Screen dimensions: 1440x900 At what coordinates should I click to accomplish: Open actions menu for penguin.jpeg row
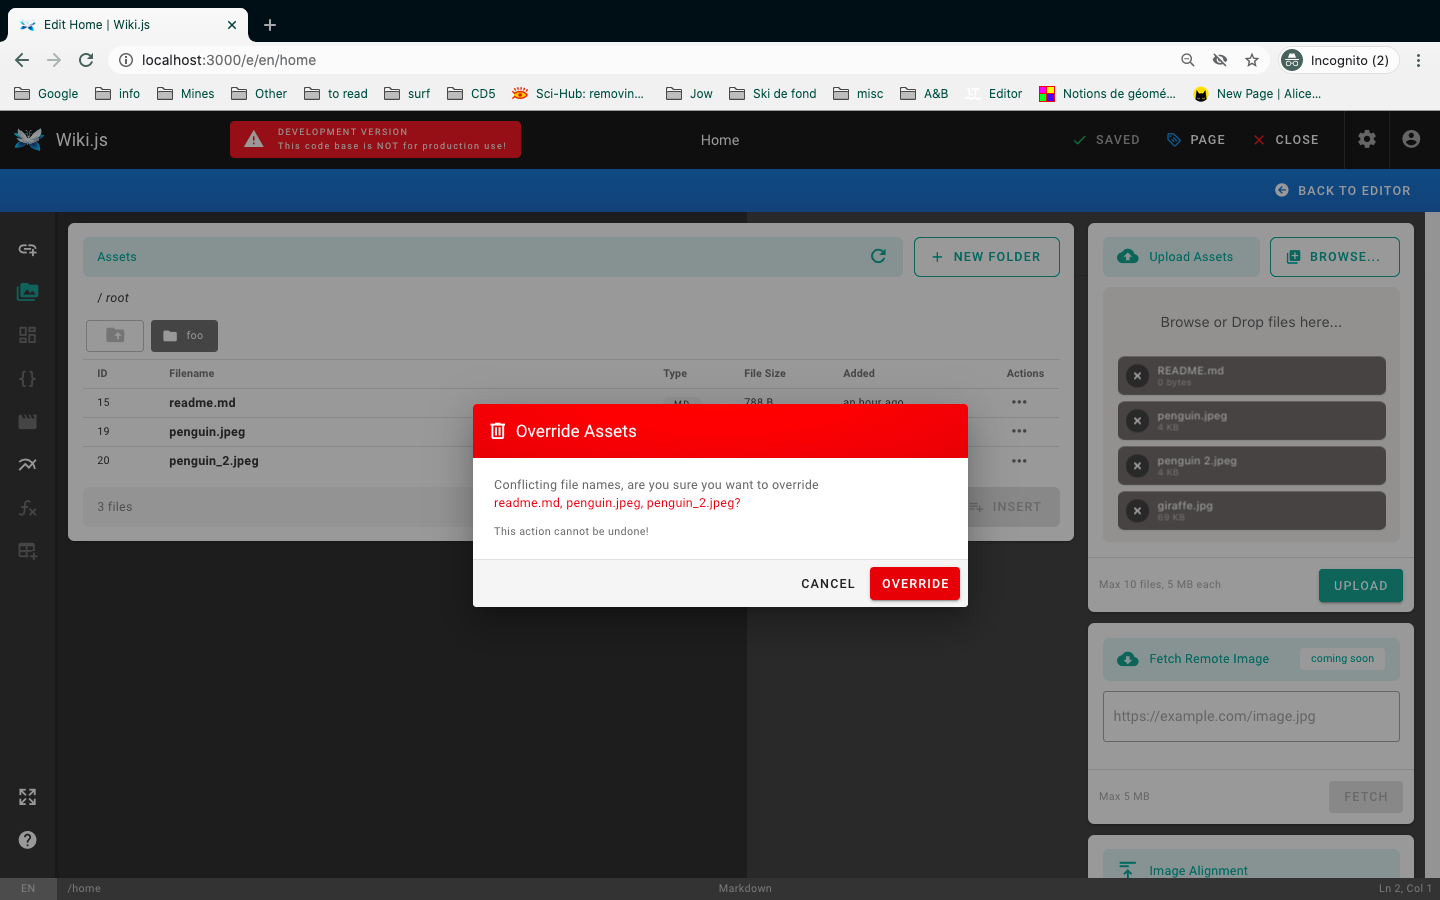1019,431
